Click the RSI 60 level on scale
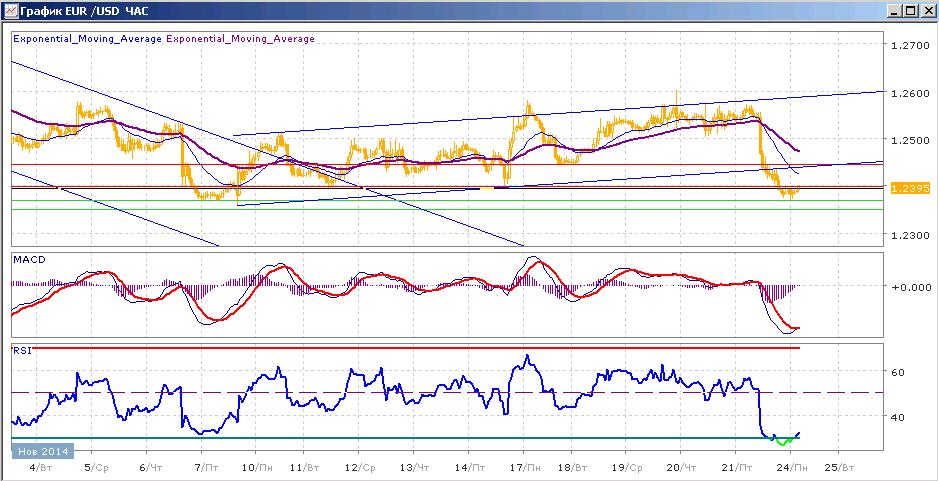Viewport: 939px width, 481px height. 898,371
